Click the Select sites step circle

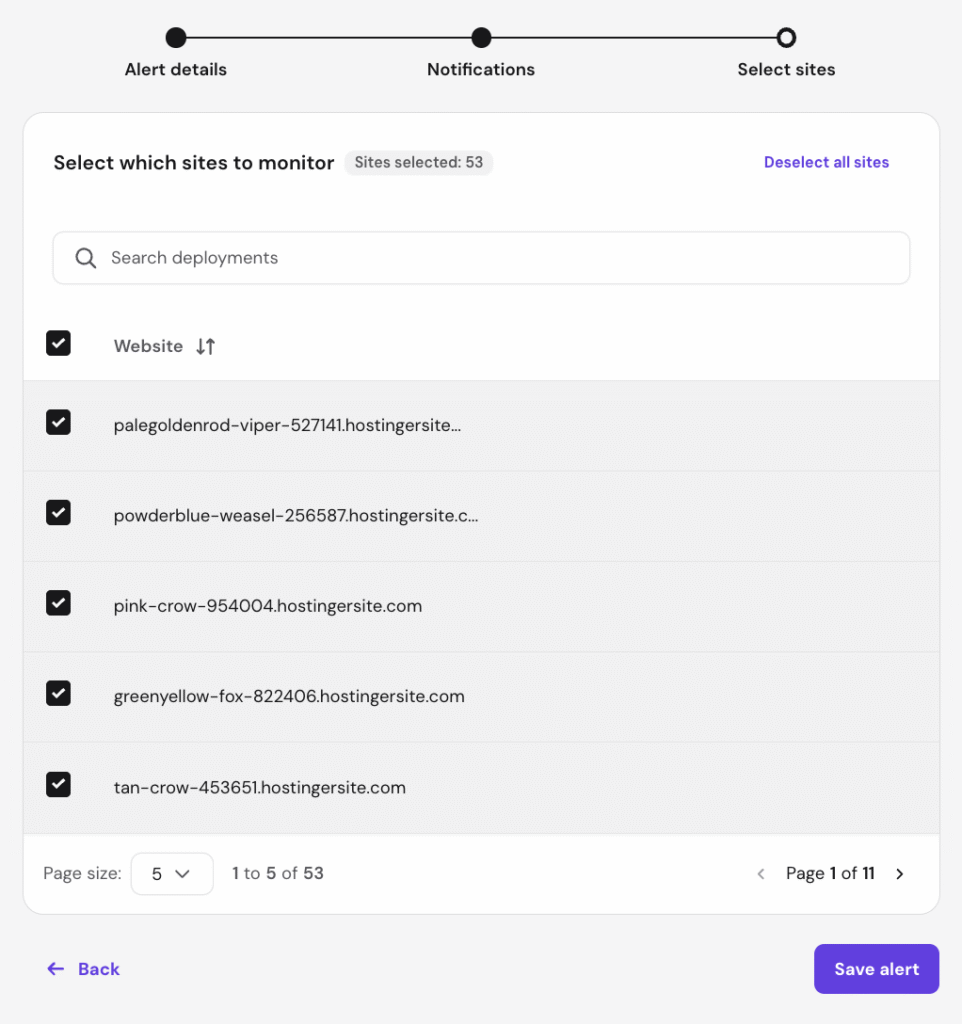pos(786,38)
